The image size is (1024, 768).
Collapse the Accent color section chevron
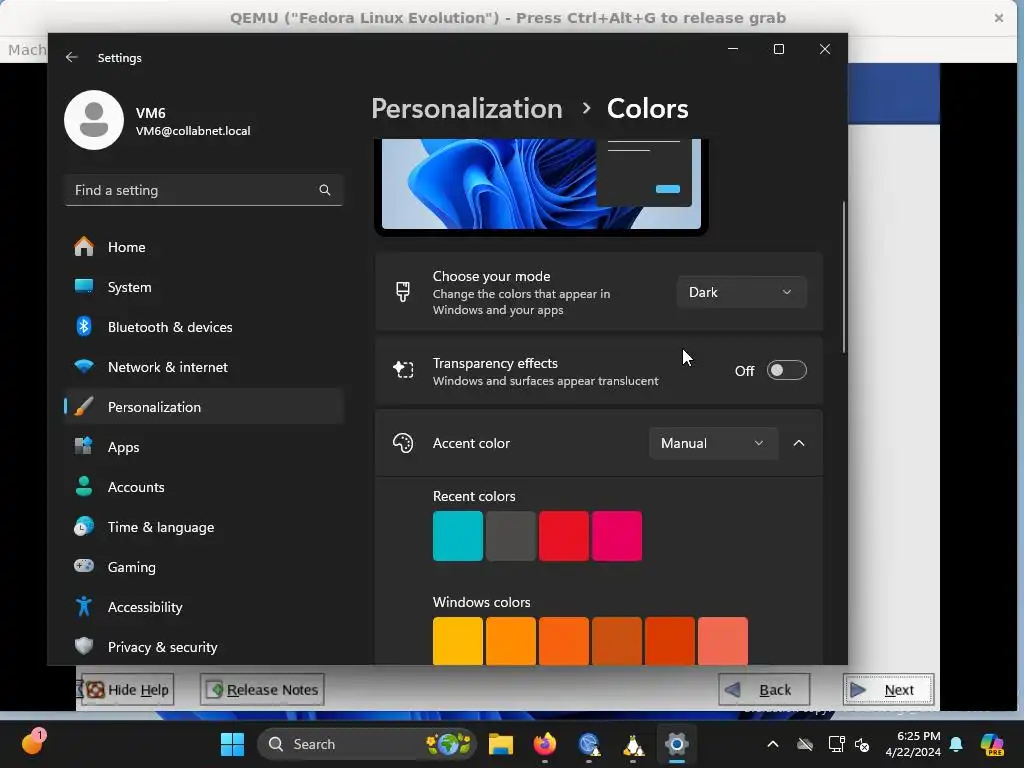coord(799,443)
